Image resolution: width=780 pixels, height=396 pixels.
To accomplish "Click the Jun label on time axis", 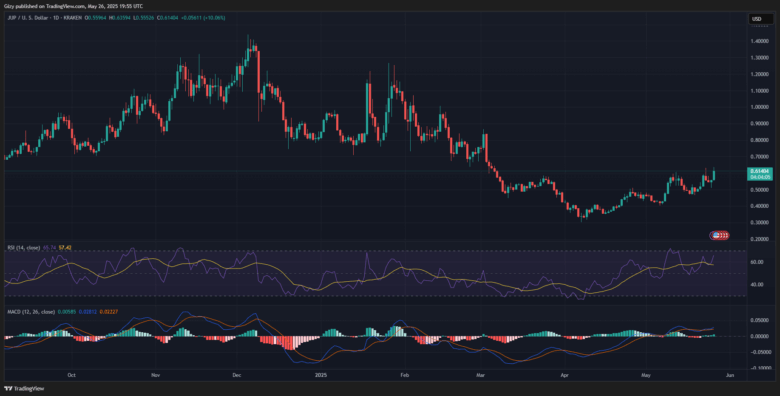I will (729, 376).
